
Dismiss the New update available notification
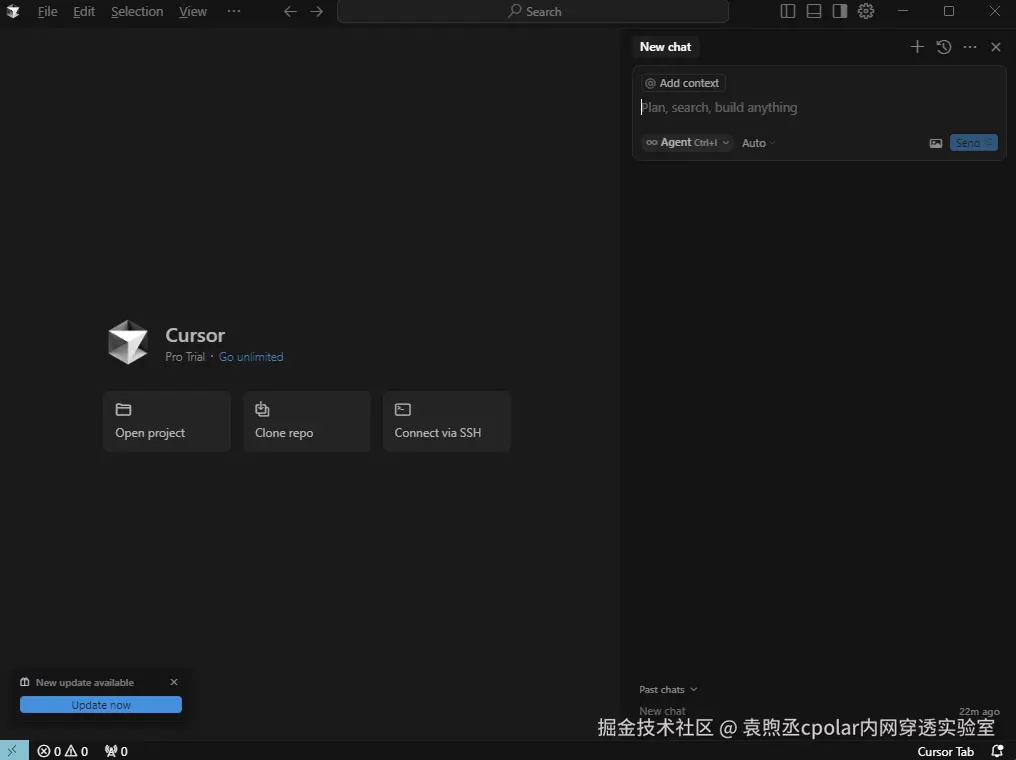tap(174, 682)
